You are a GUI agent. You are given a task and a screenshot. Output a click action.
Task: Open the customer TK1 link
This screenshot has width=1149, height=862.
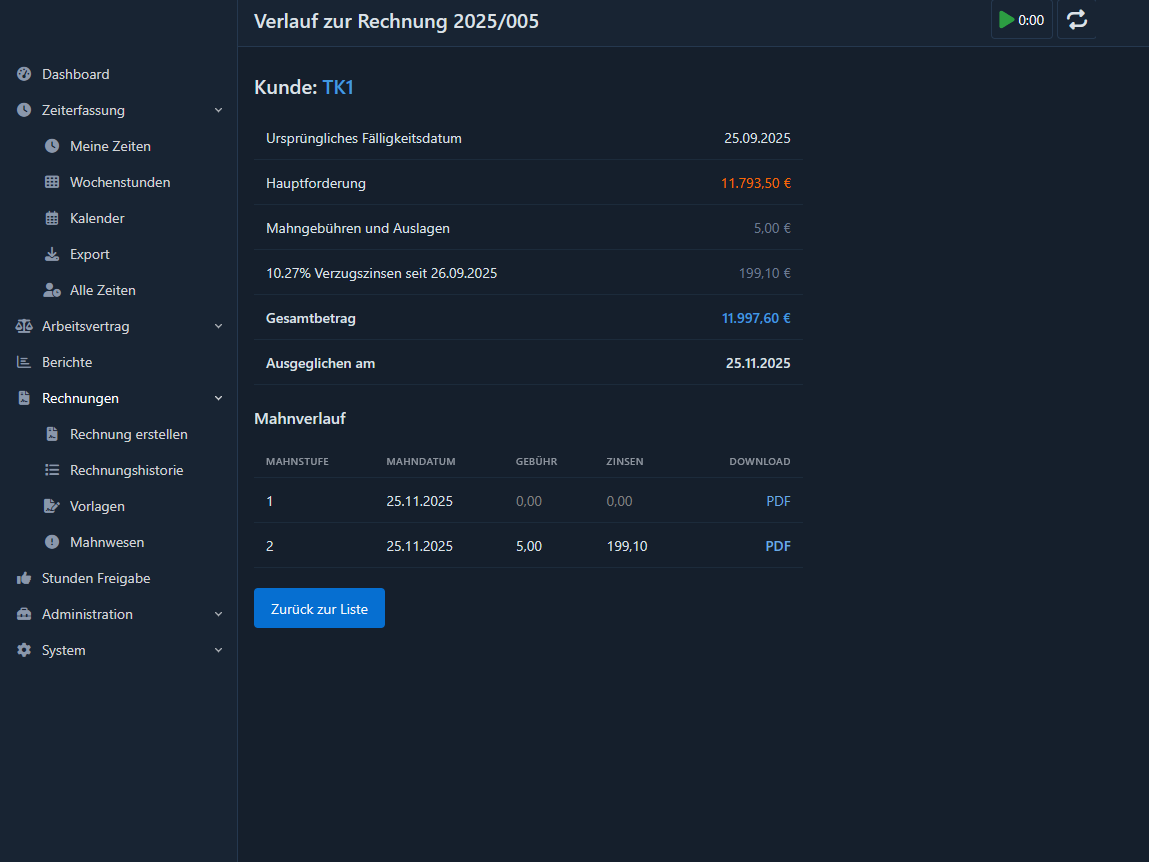(337, 87)
